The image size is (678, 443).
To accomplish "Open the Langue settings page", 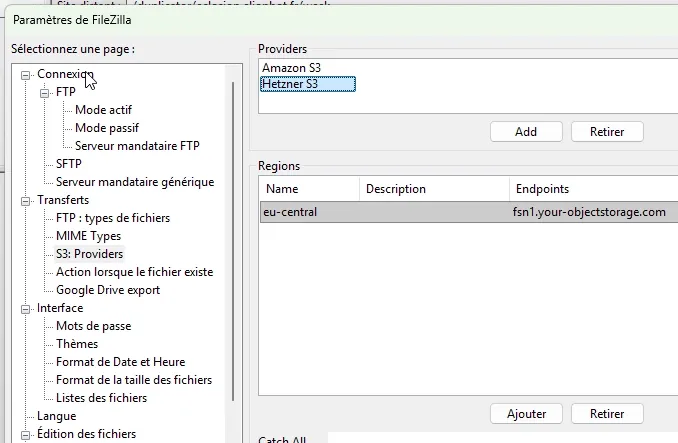I will 57,416.
